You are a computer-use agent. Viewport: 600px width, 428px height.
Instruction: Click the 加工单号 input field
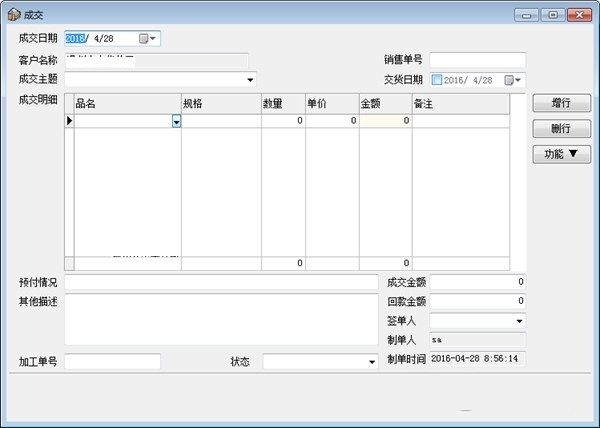[x=112, y=361]
